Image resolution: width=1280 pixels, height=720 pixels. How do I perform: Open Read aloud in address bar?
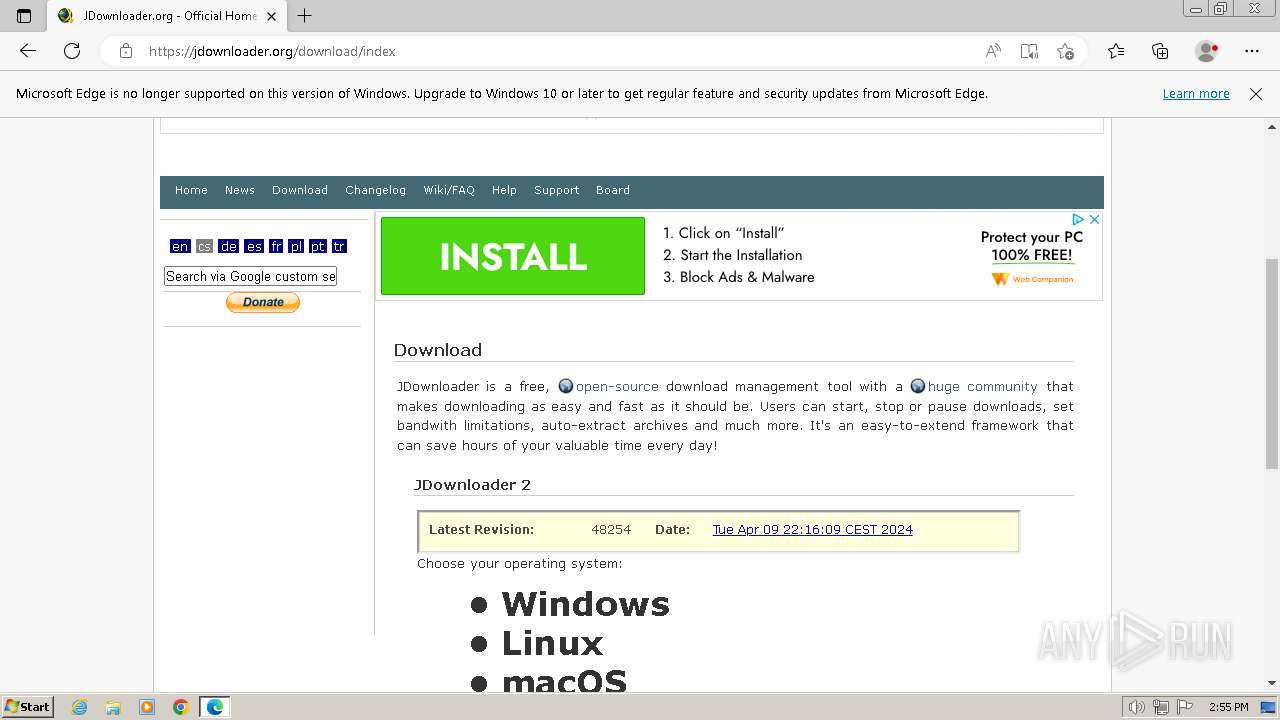[x=993, y=51]
